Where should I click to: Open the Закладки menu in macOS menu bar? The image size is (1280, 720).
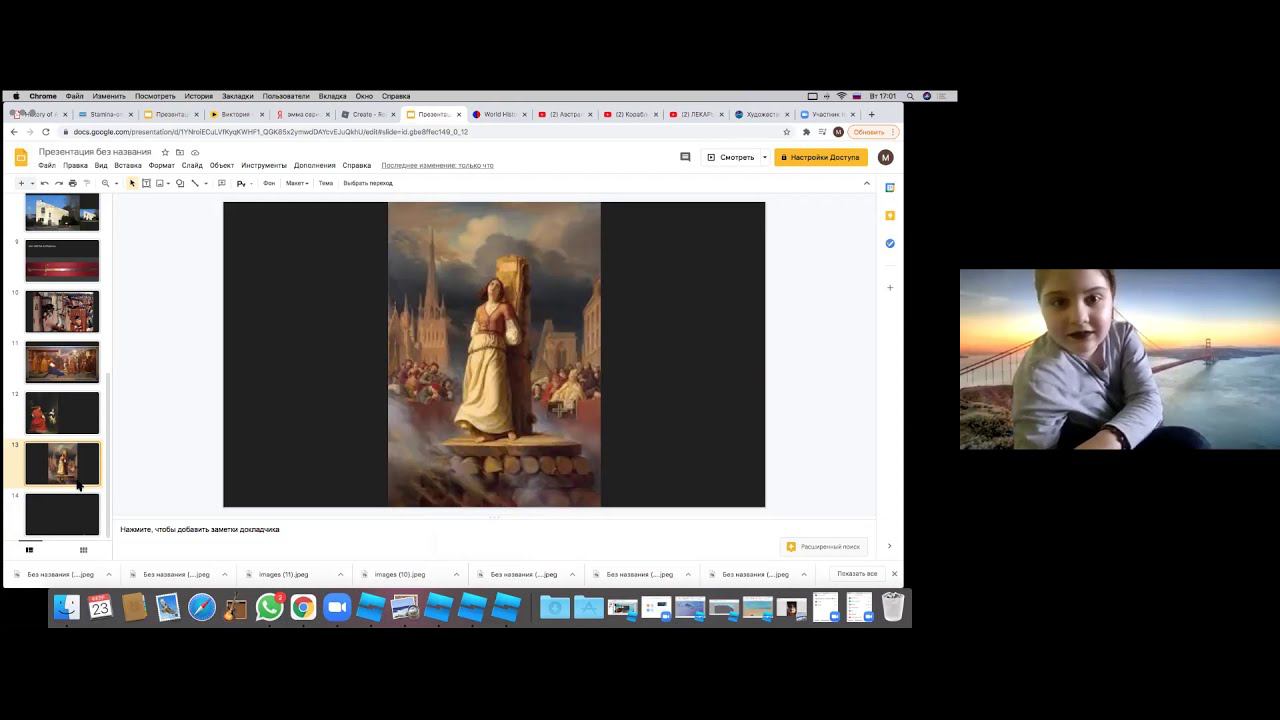238,96
